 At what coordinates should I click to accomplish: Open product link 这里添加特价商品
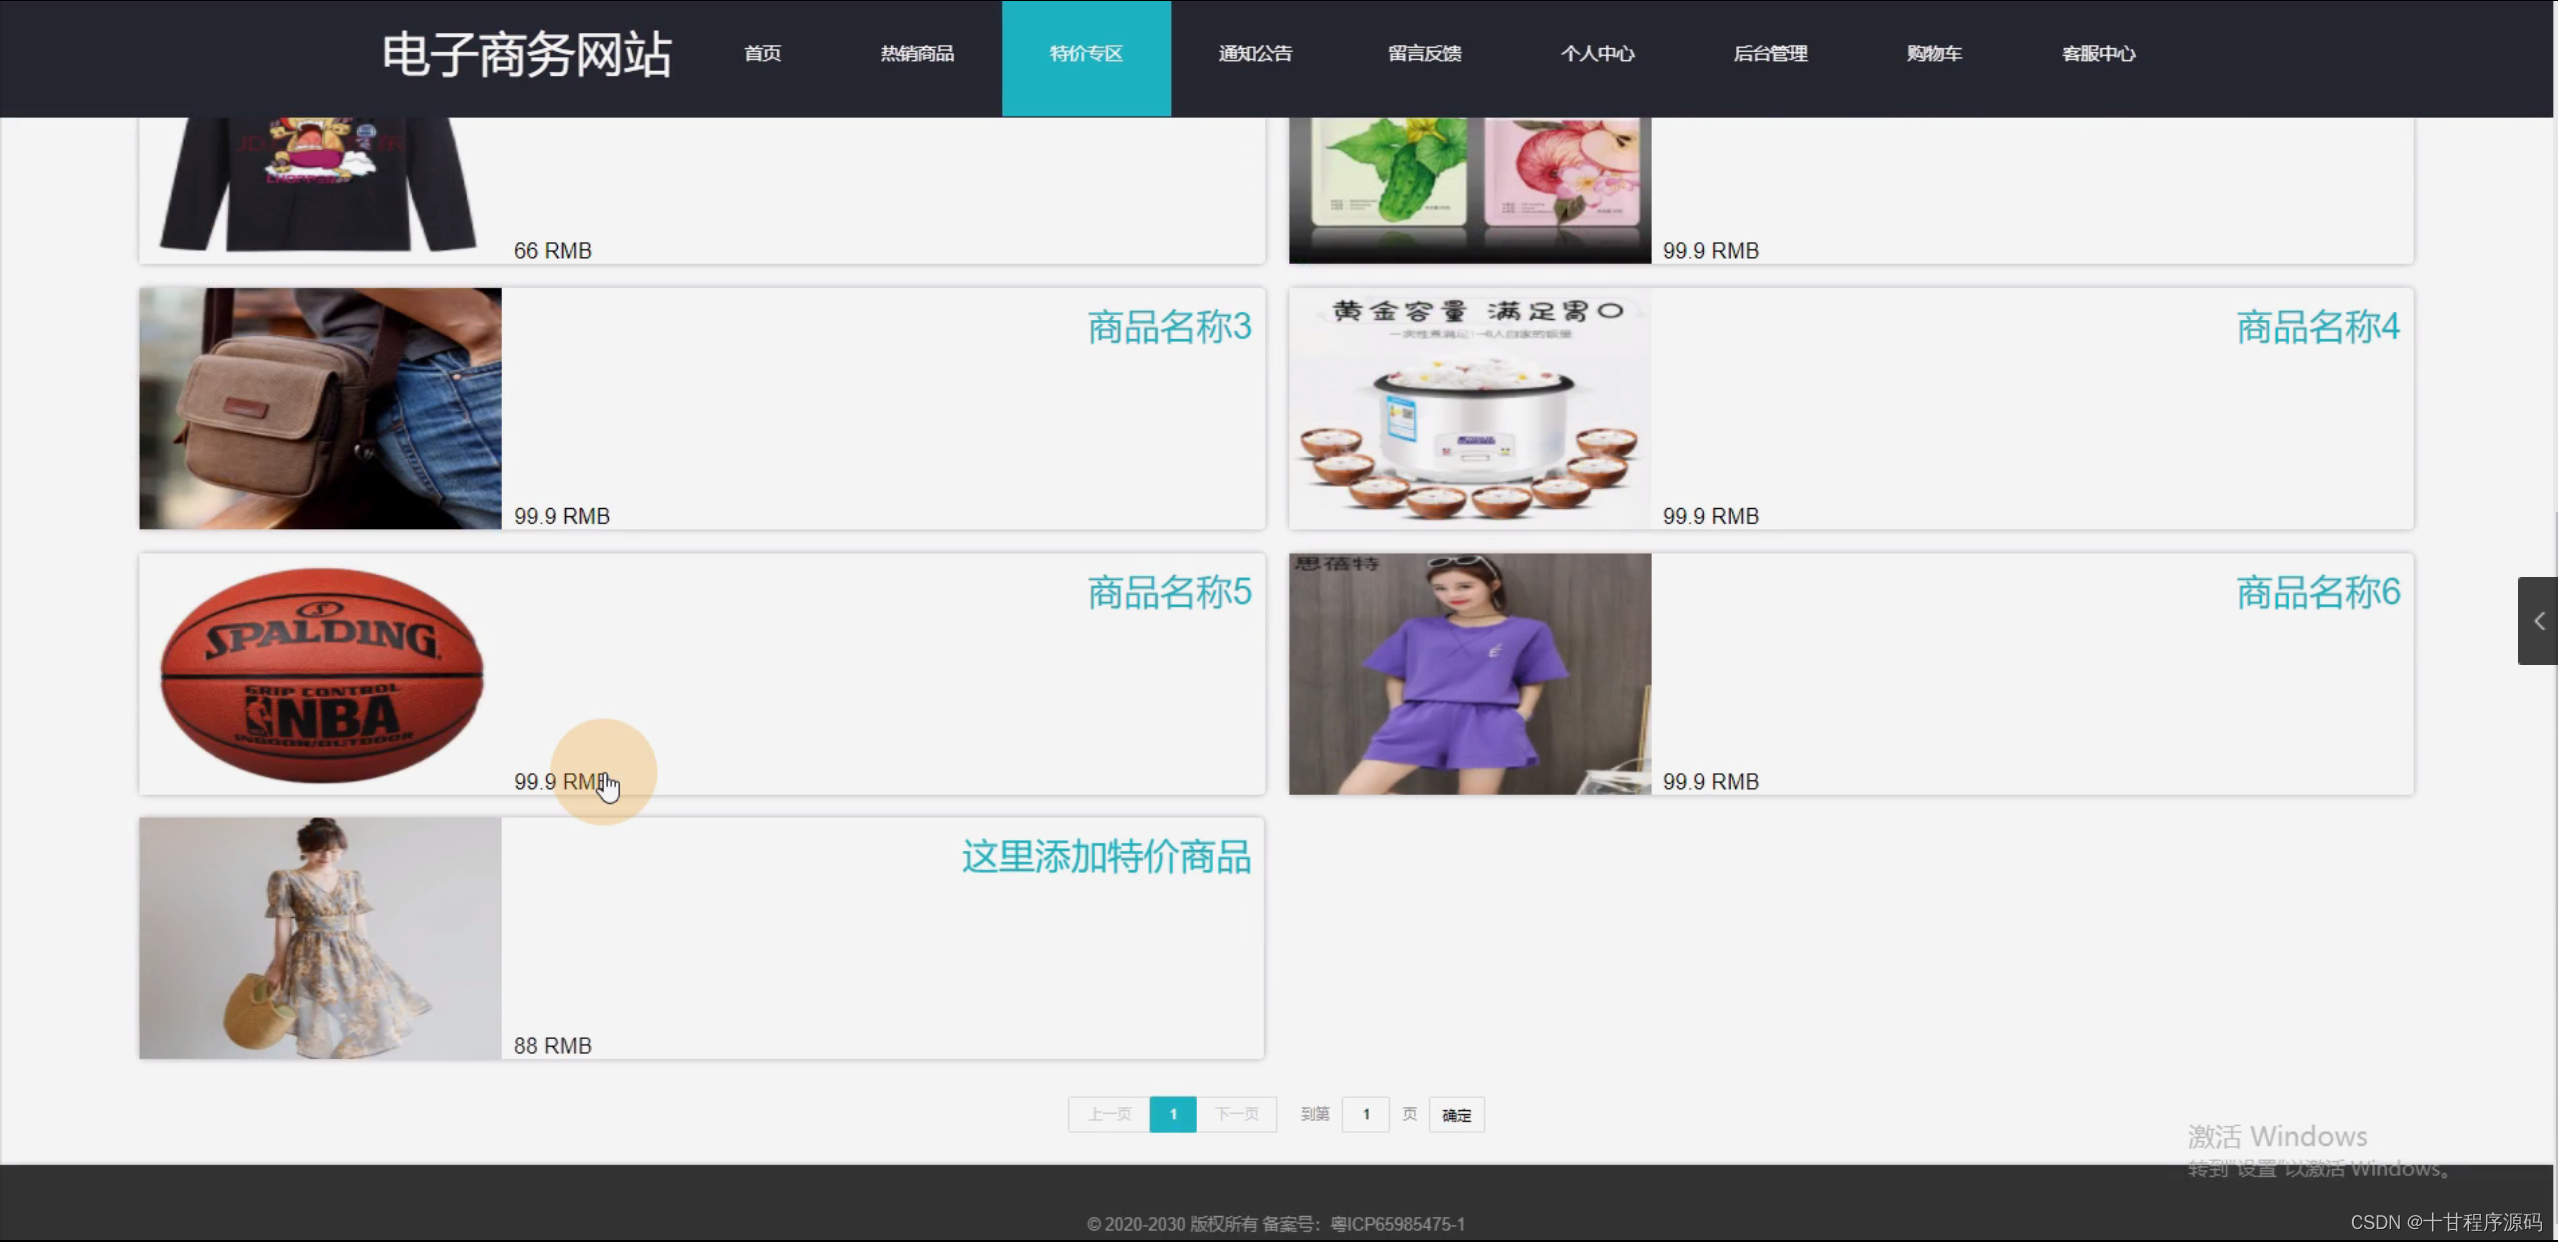1105,857
